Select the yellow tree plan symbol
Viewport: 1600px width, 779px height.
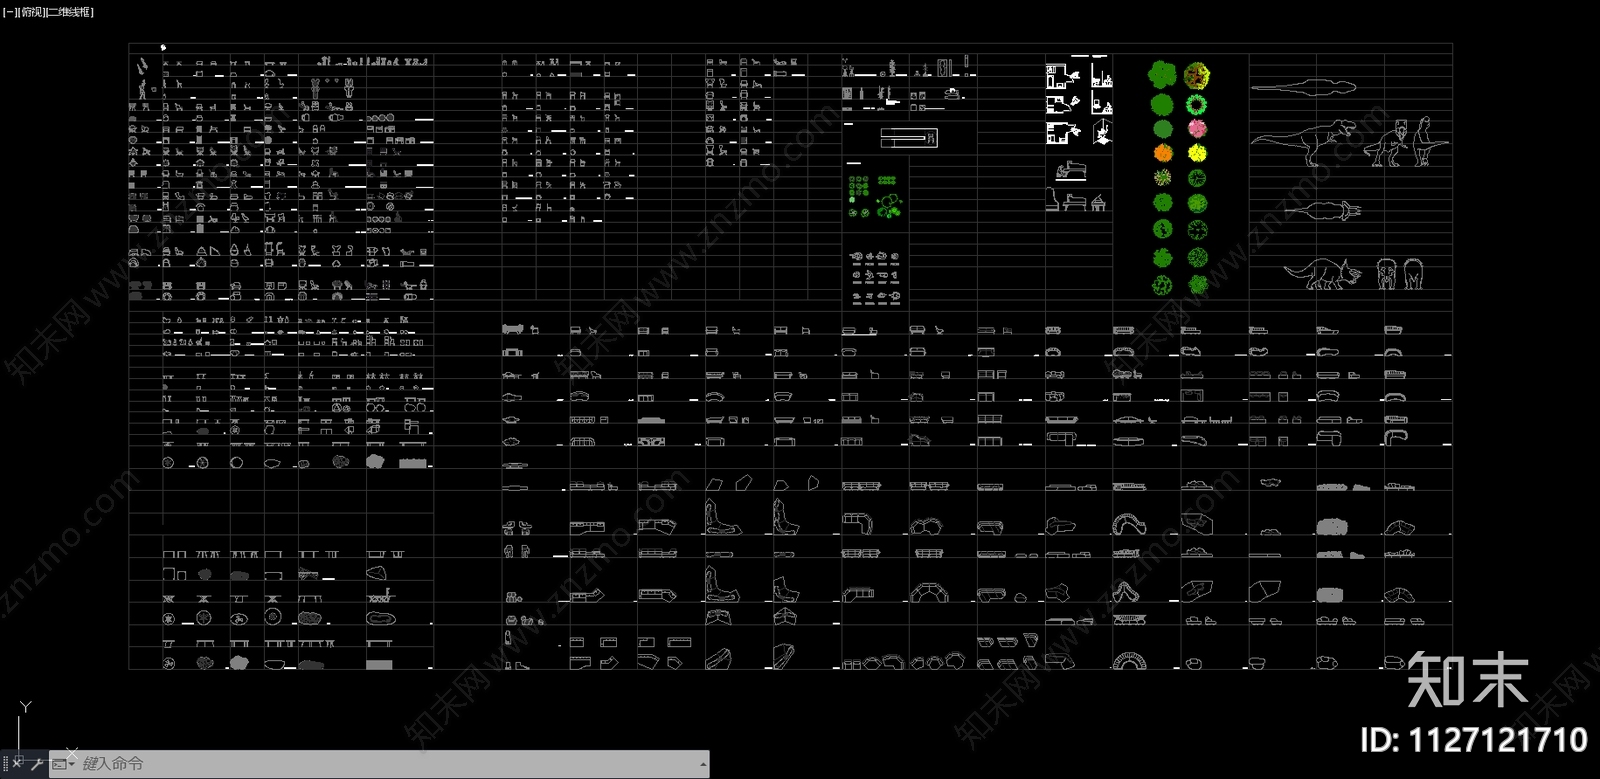[x=1197, y=153]
